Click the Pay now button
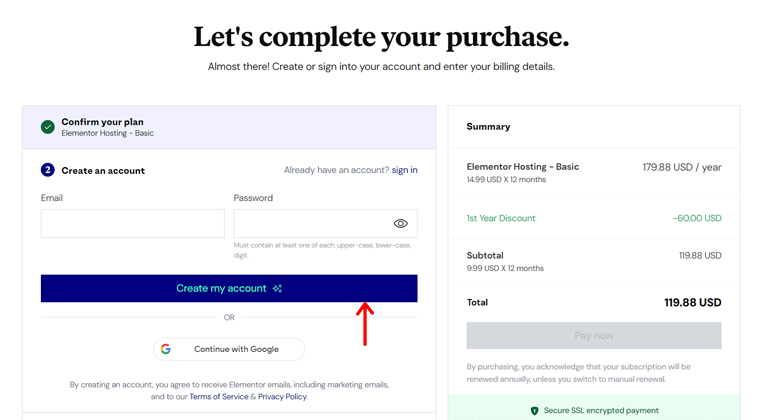The width and height of the screenshot is (760, 420). point(594,335)
